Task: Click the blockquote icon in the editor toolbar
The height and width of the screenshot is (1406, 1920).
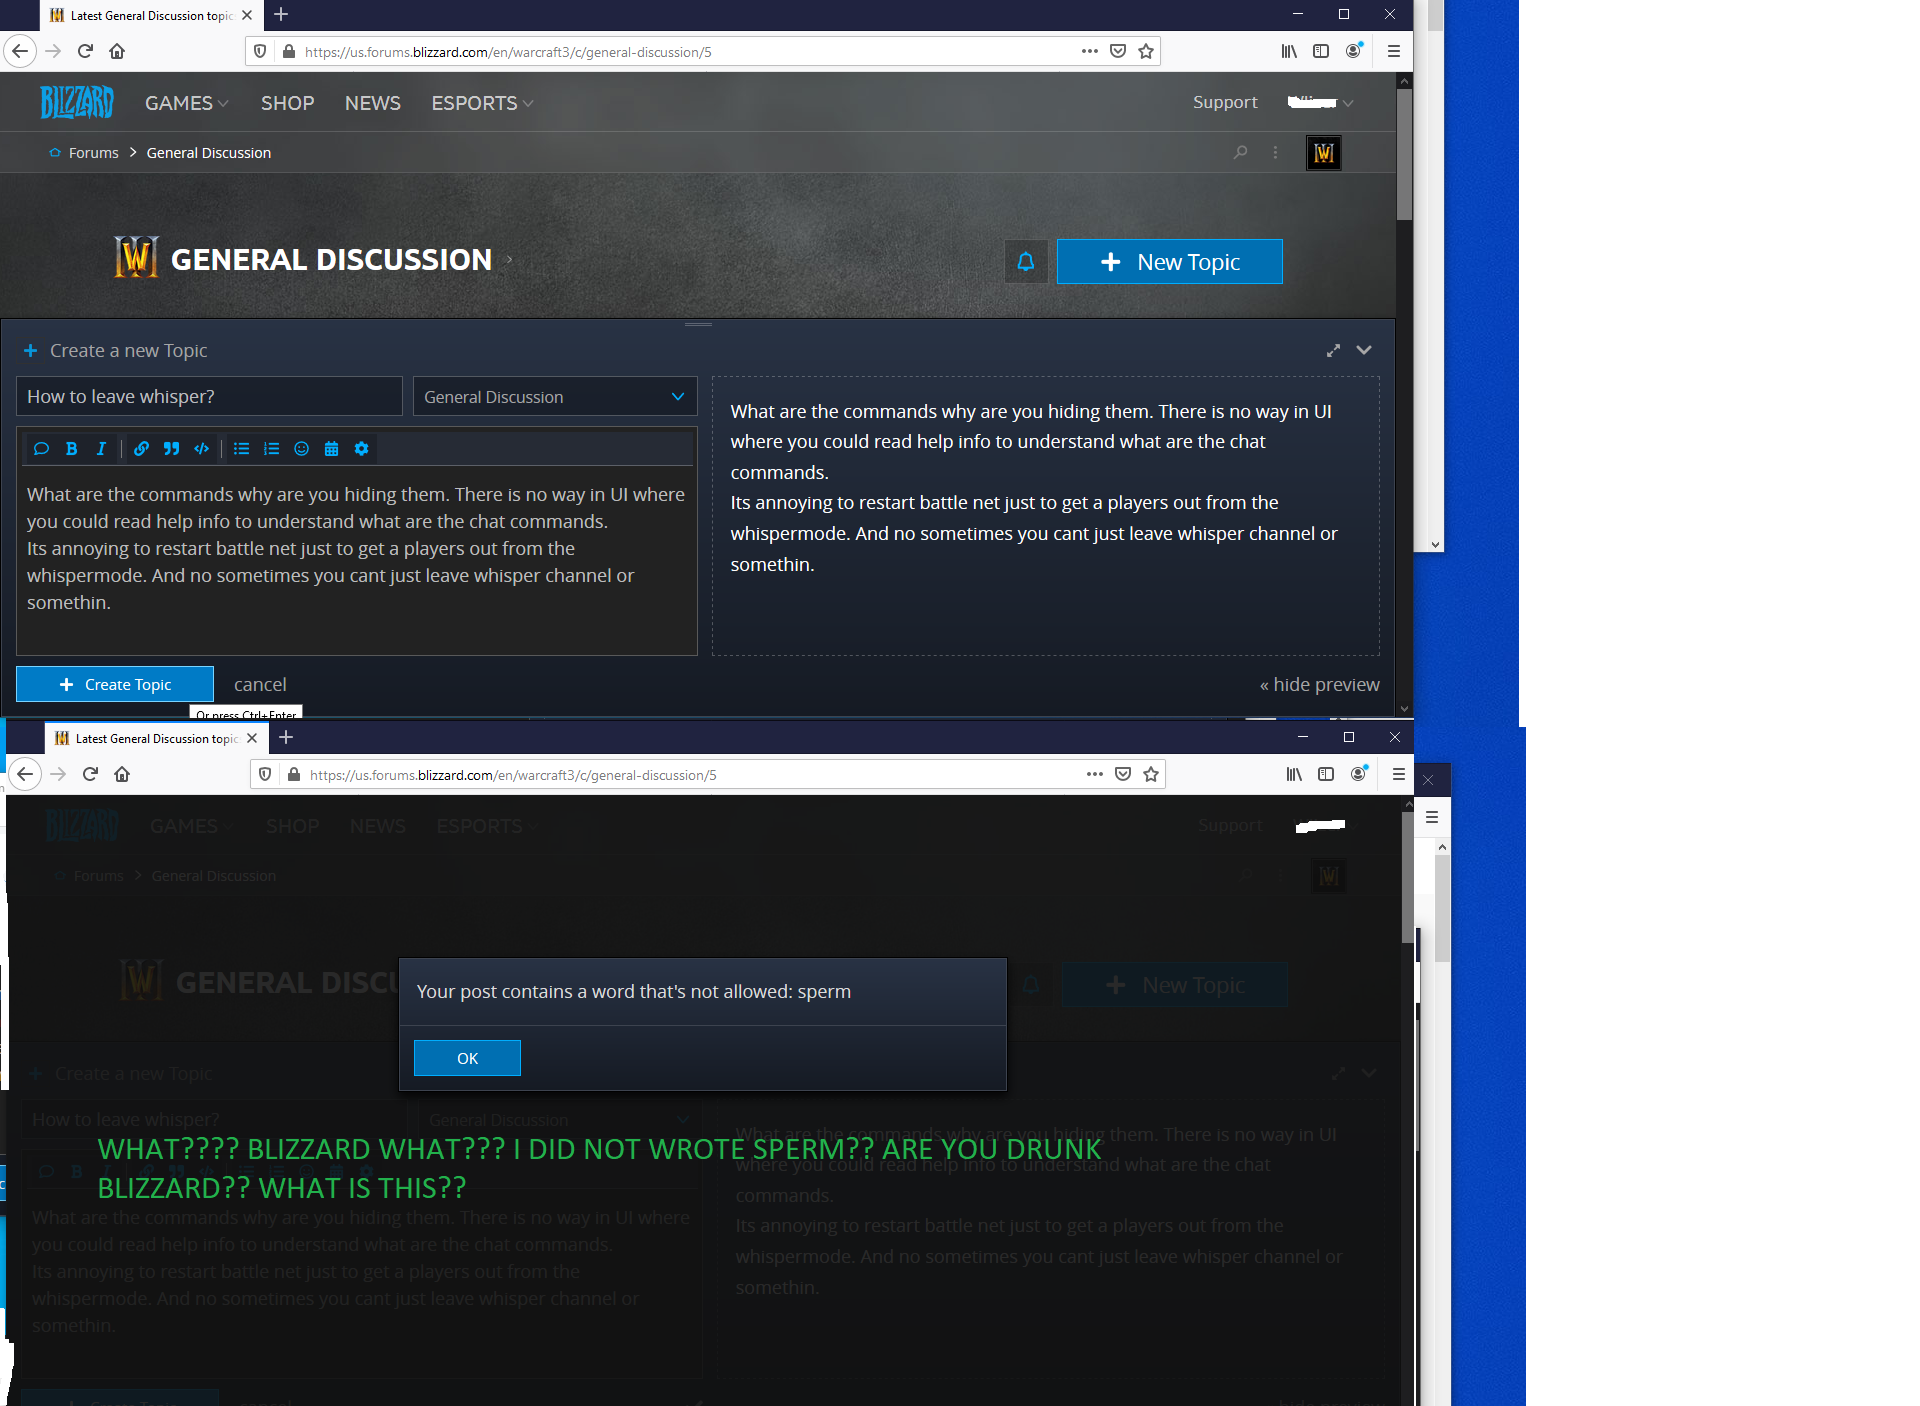Action: pyautogui.click(x=171, y=449)
